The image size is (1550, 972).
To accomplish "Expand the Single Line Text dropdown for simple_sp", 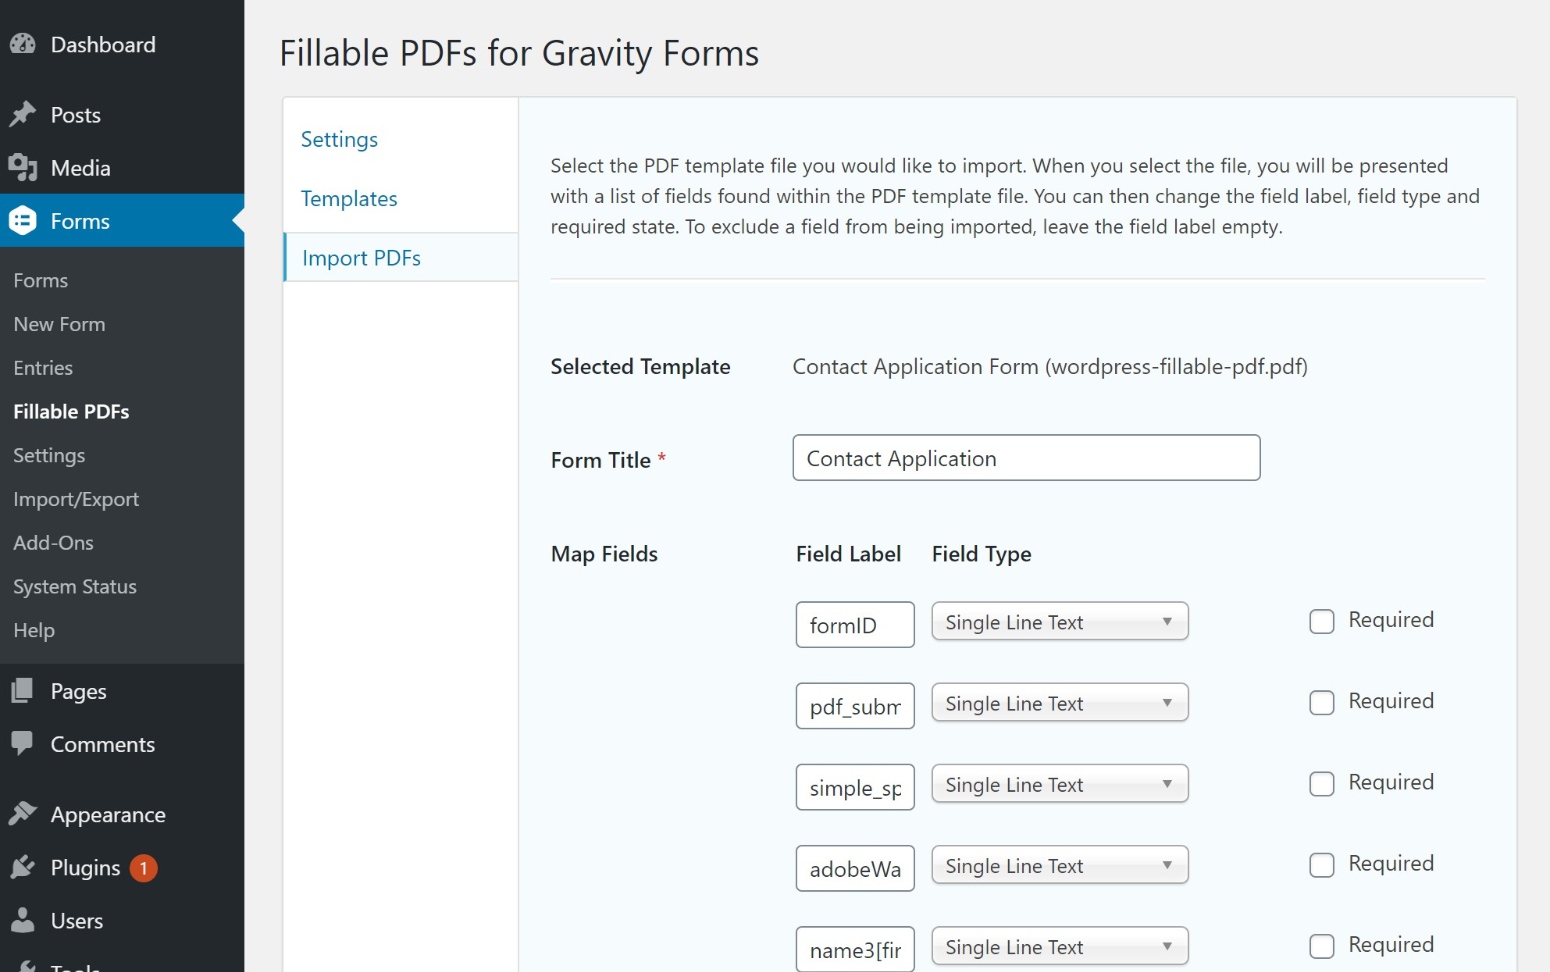I will pos(1059,784).
